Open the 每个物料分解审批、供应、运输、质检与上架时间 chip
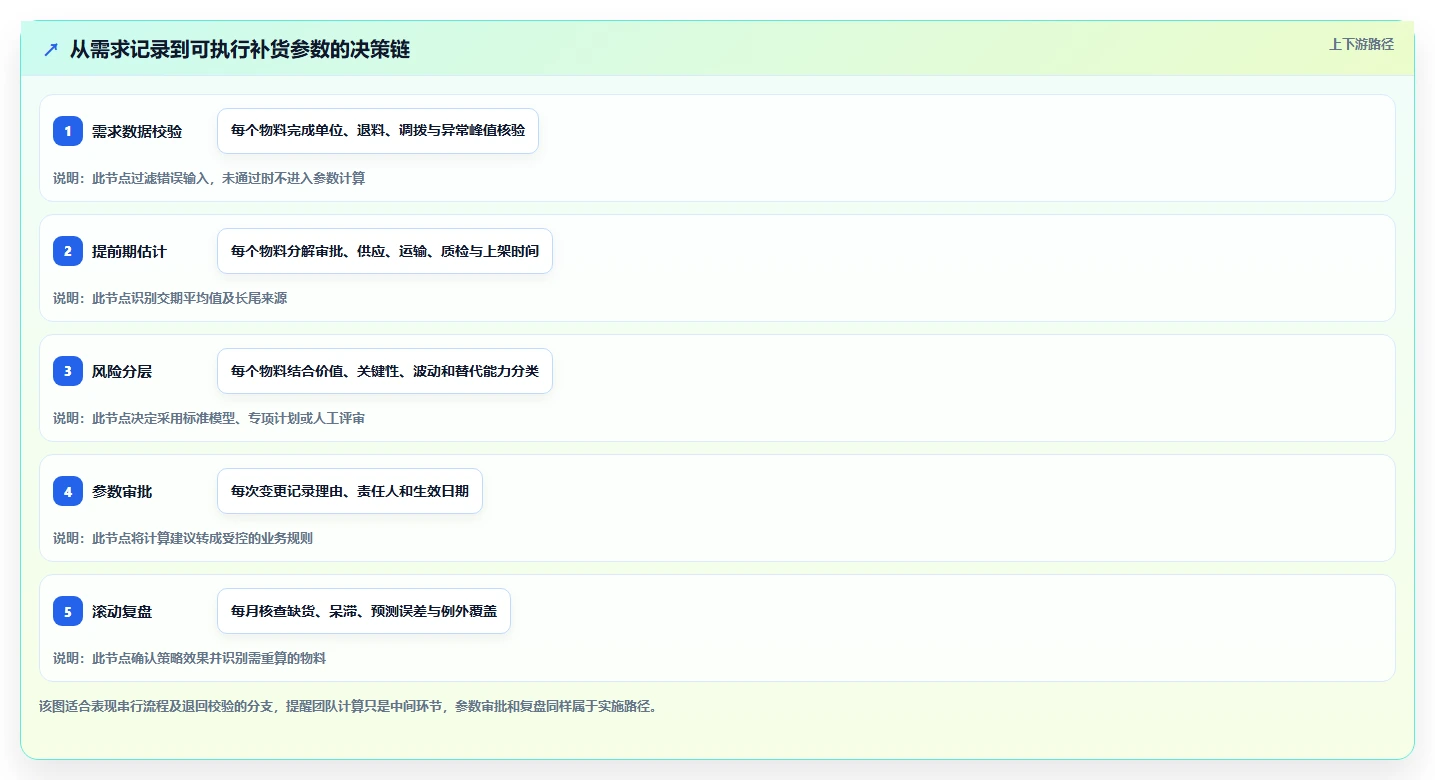The height and width of the screenshot is (780, 1435). coord(385,251)
